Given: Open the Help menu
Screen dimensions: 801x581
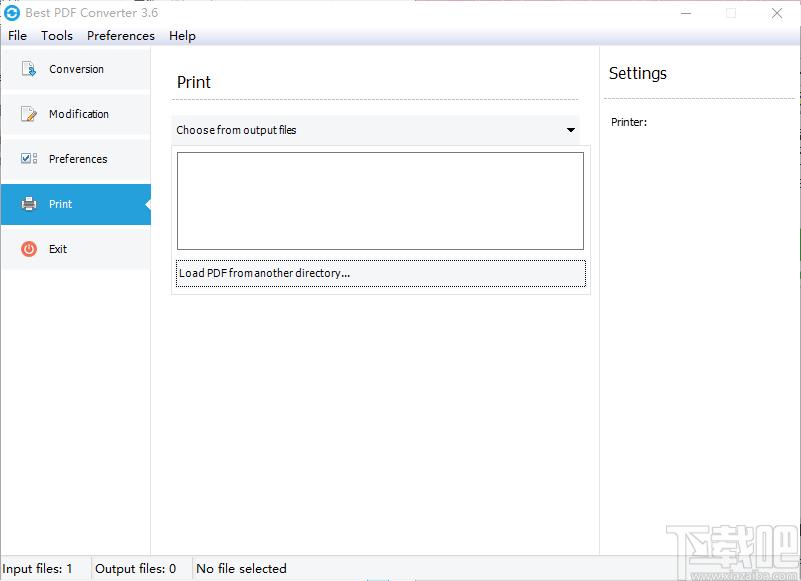Looking at the screenshot, I should (x=182, y=36).
